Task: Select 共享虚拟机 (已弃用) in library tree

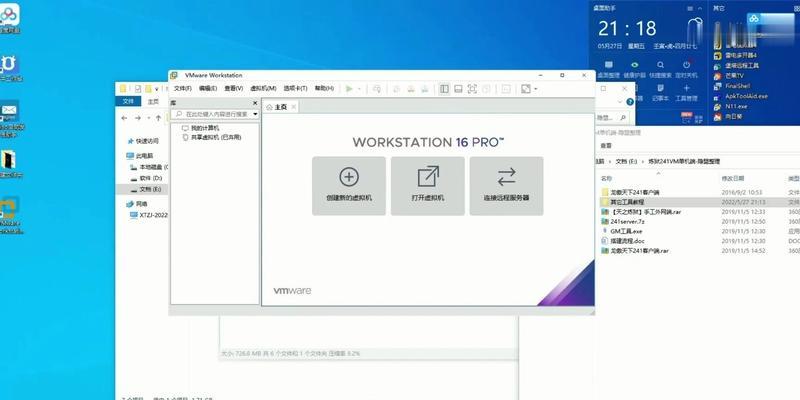Action: [x=212, y=137]
